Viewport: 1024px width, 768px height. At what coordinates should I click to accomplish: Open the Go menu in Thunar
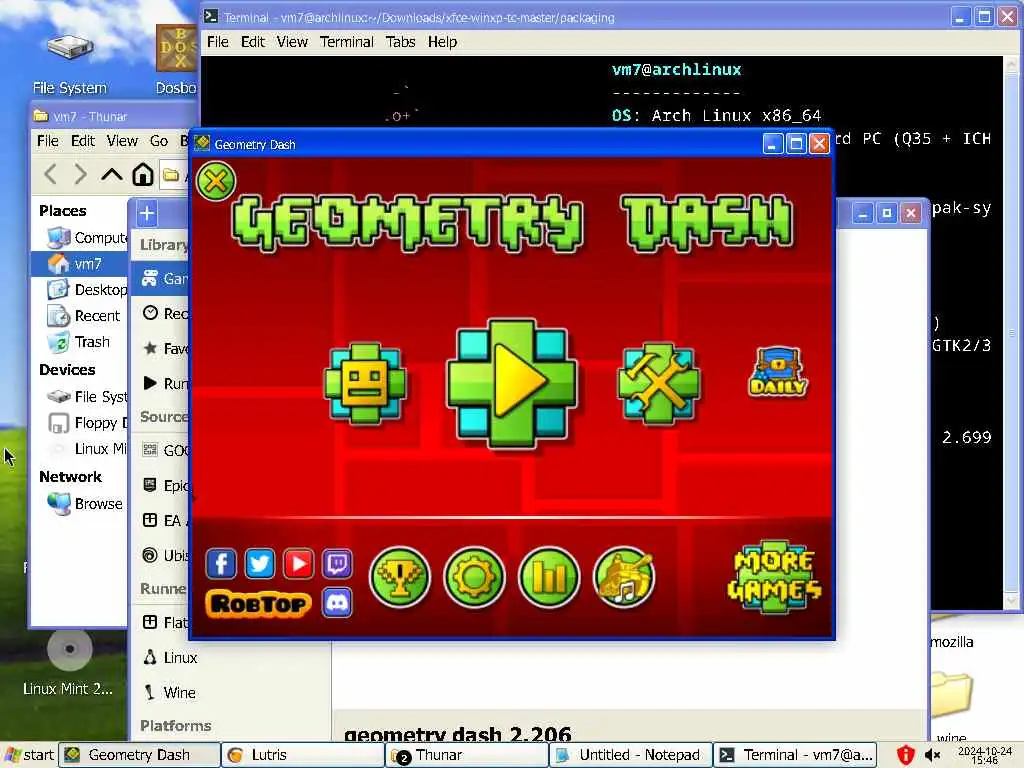(159, 141)
